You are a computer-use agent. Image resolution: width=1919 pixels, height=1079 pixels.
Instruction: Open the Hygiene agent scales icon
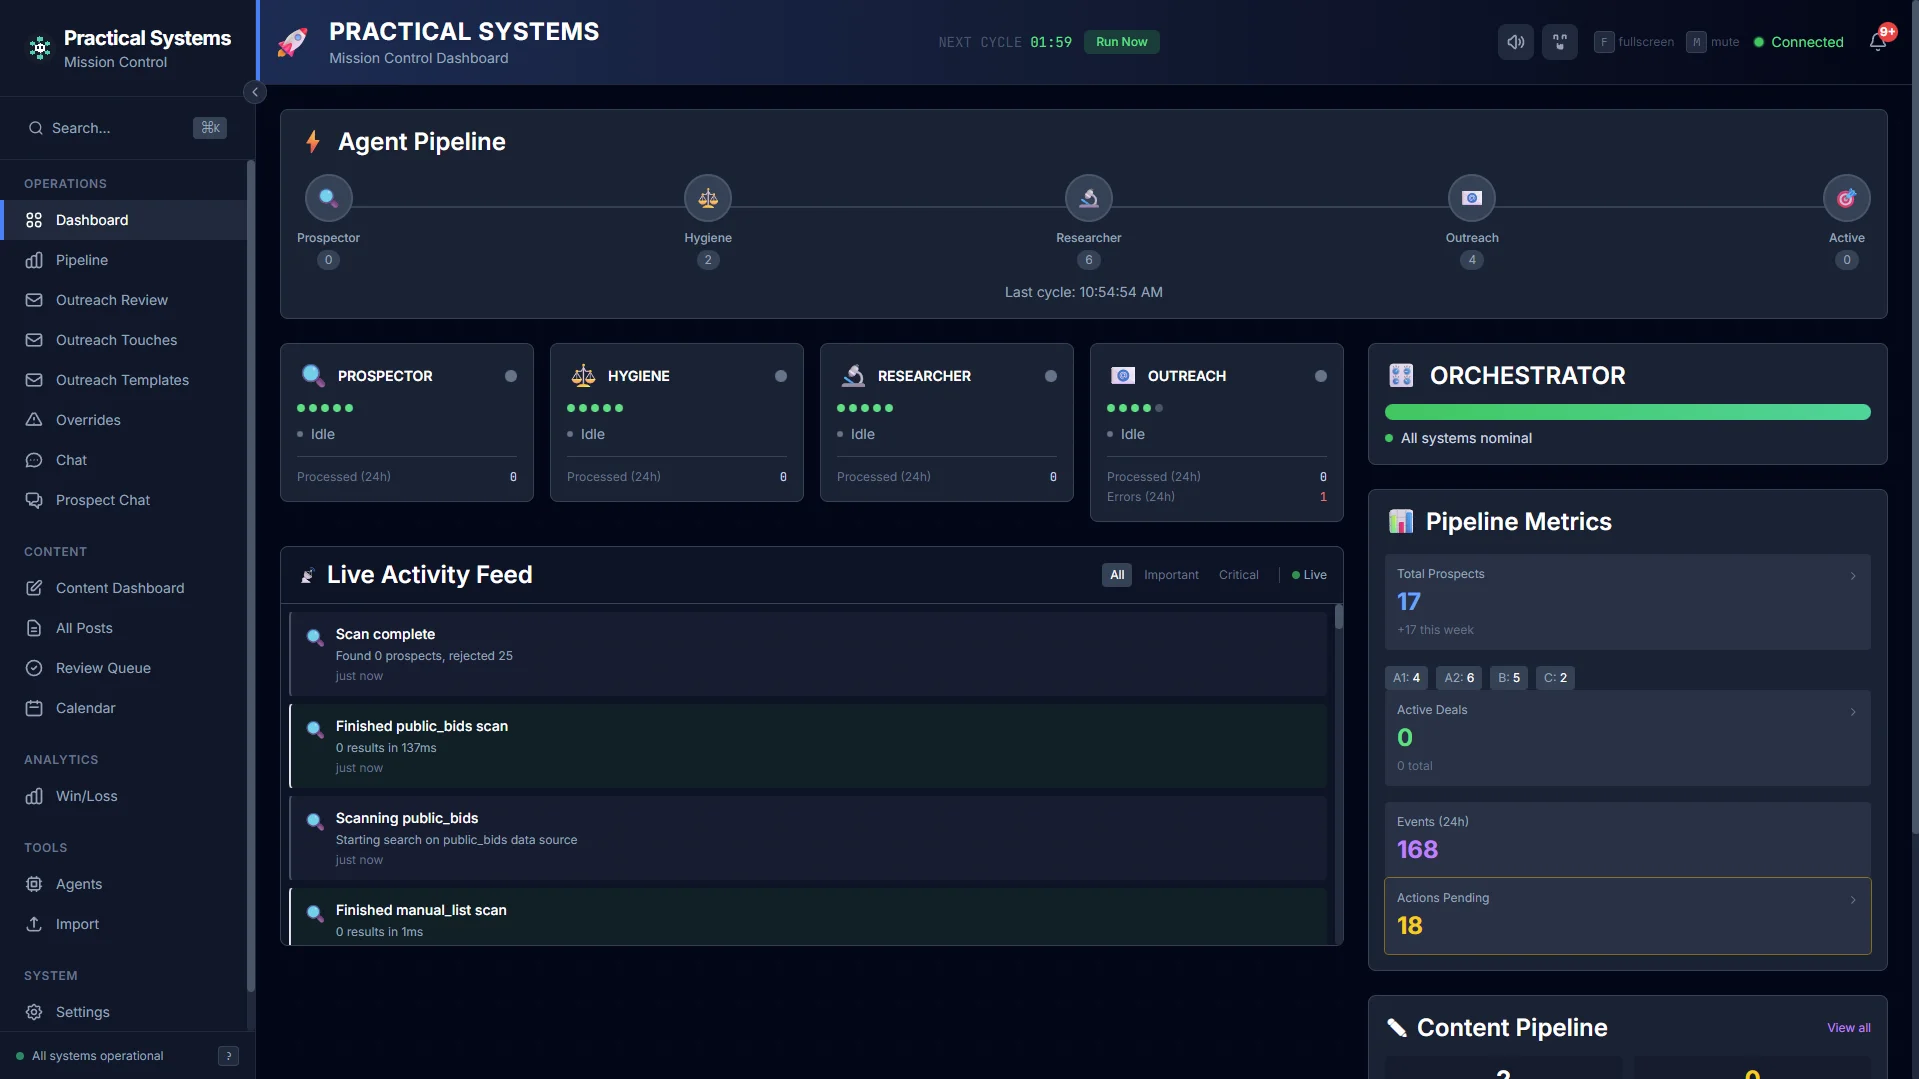[x=707, y=197]
